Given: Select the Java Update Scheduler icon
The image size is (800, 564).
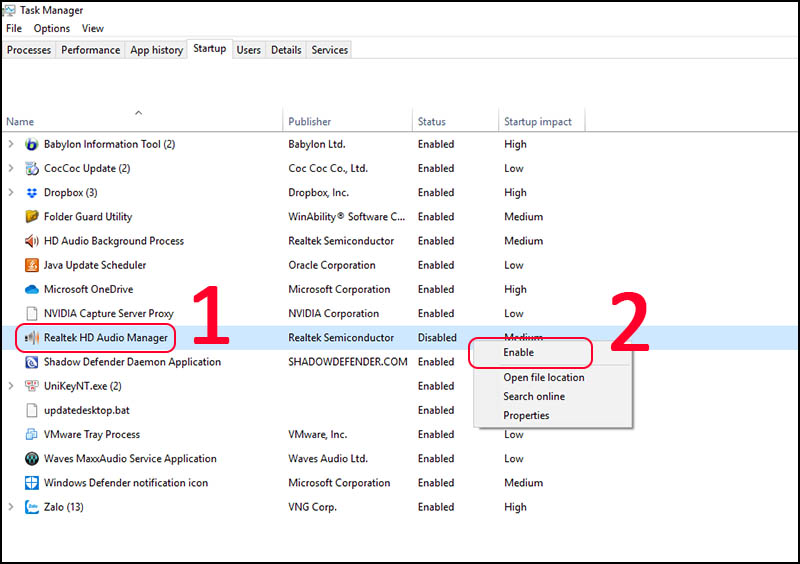Looking at the screenshot, I should (x=32, y=265).
